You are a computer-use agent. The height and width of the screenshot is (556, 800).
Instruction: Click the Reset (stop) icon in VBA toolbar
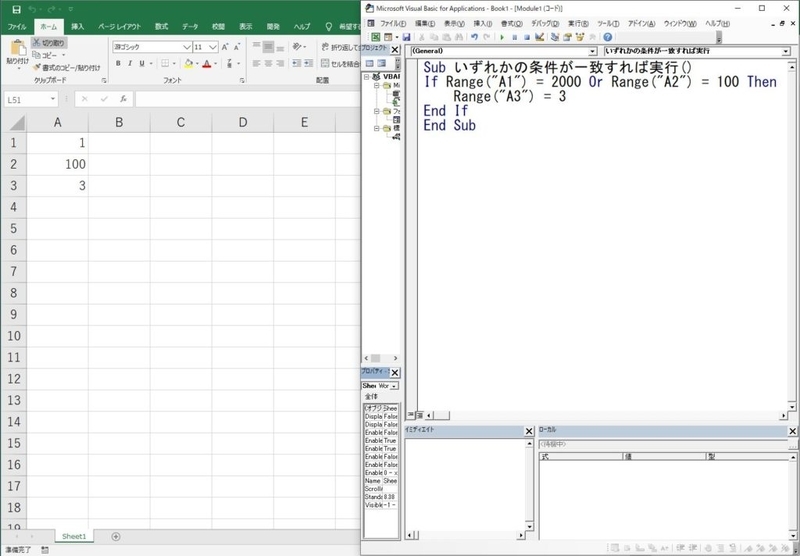point(527,37)
